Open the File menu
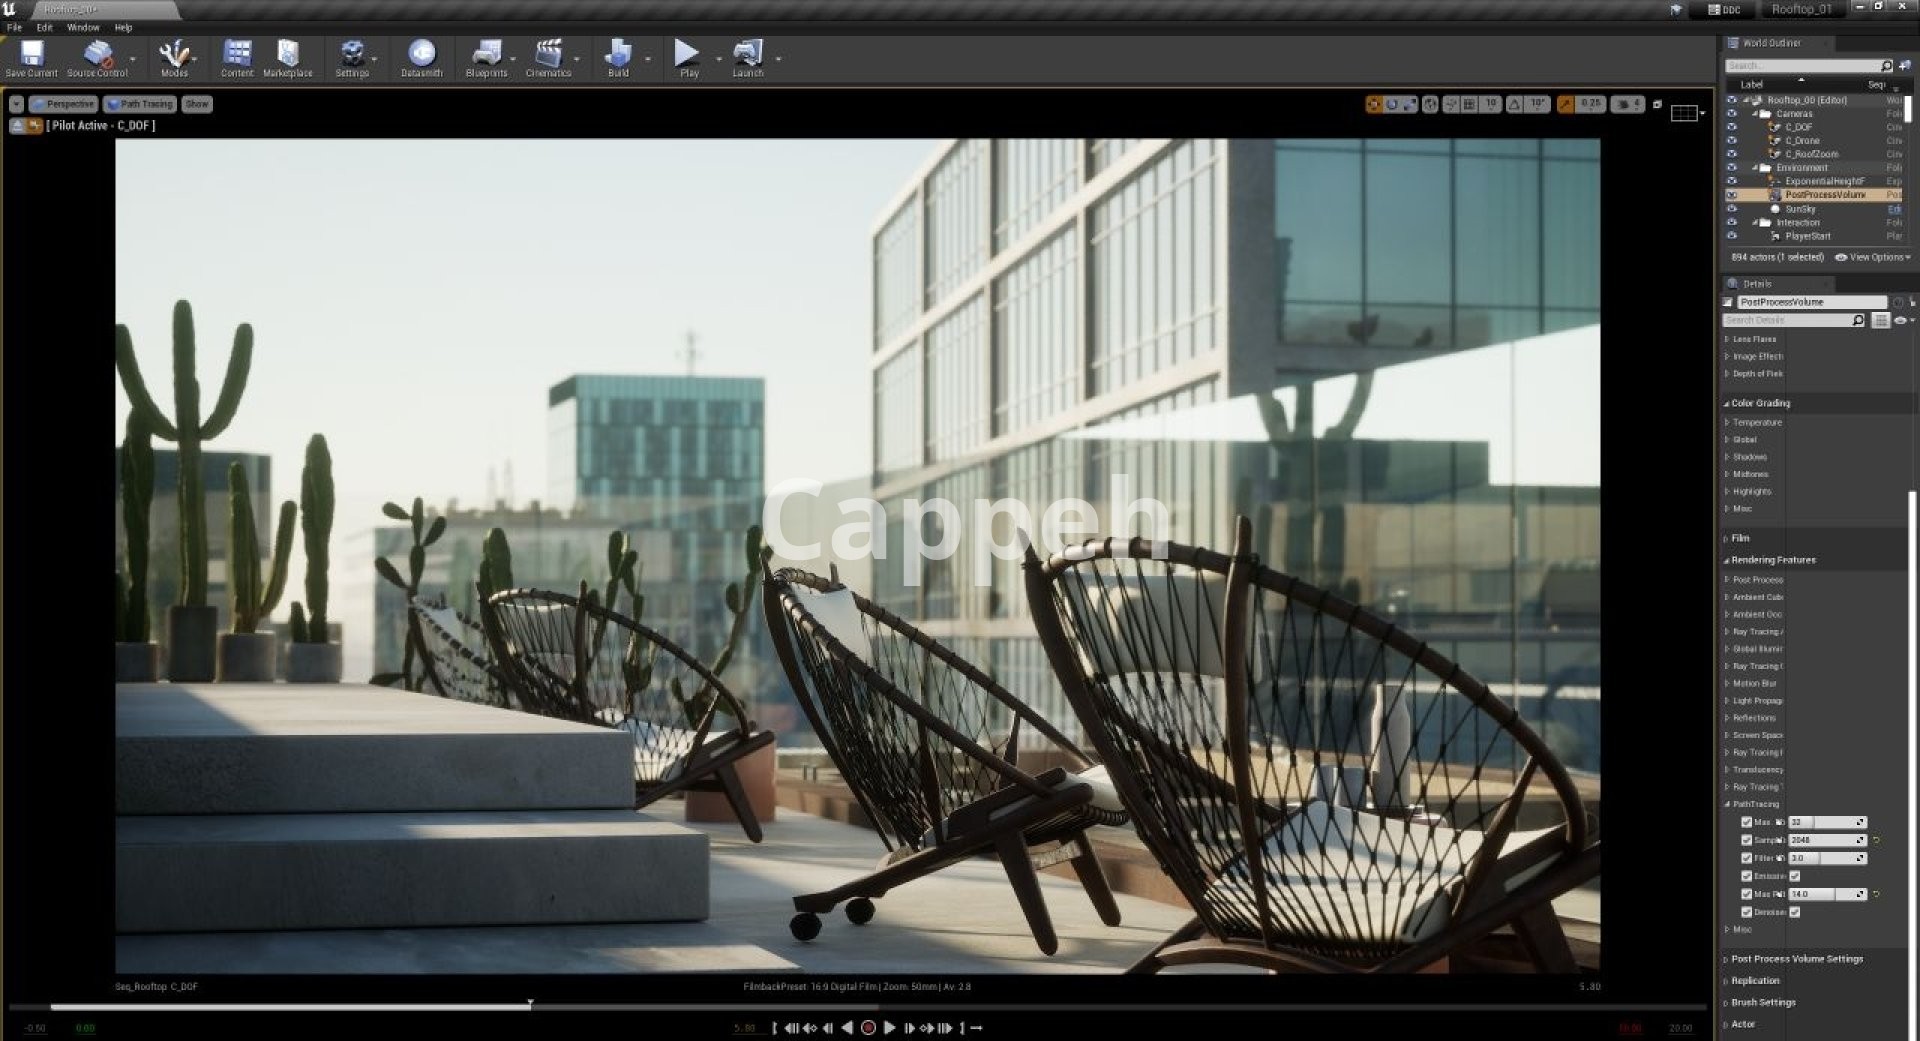This screenshot has width=1920, height=1041. [14, 28]
